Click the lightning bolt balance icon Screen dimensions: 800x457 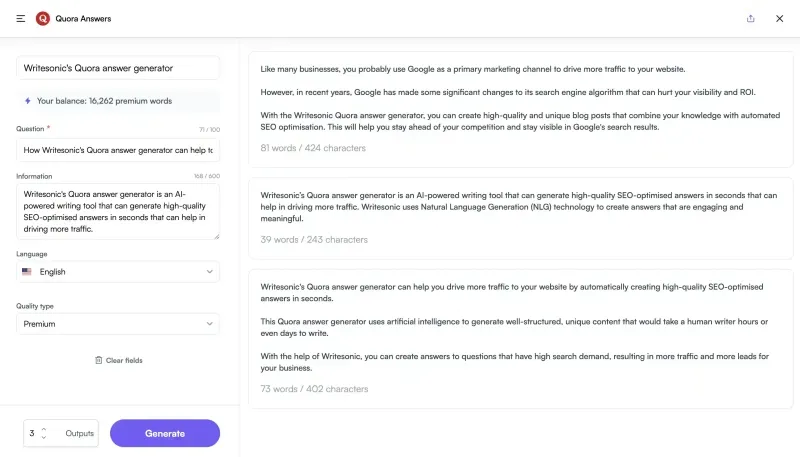28,101
